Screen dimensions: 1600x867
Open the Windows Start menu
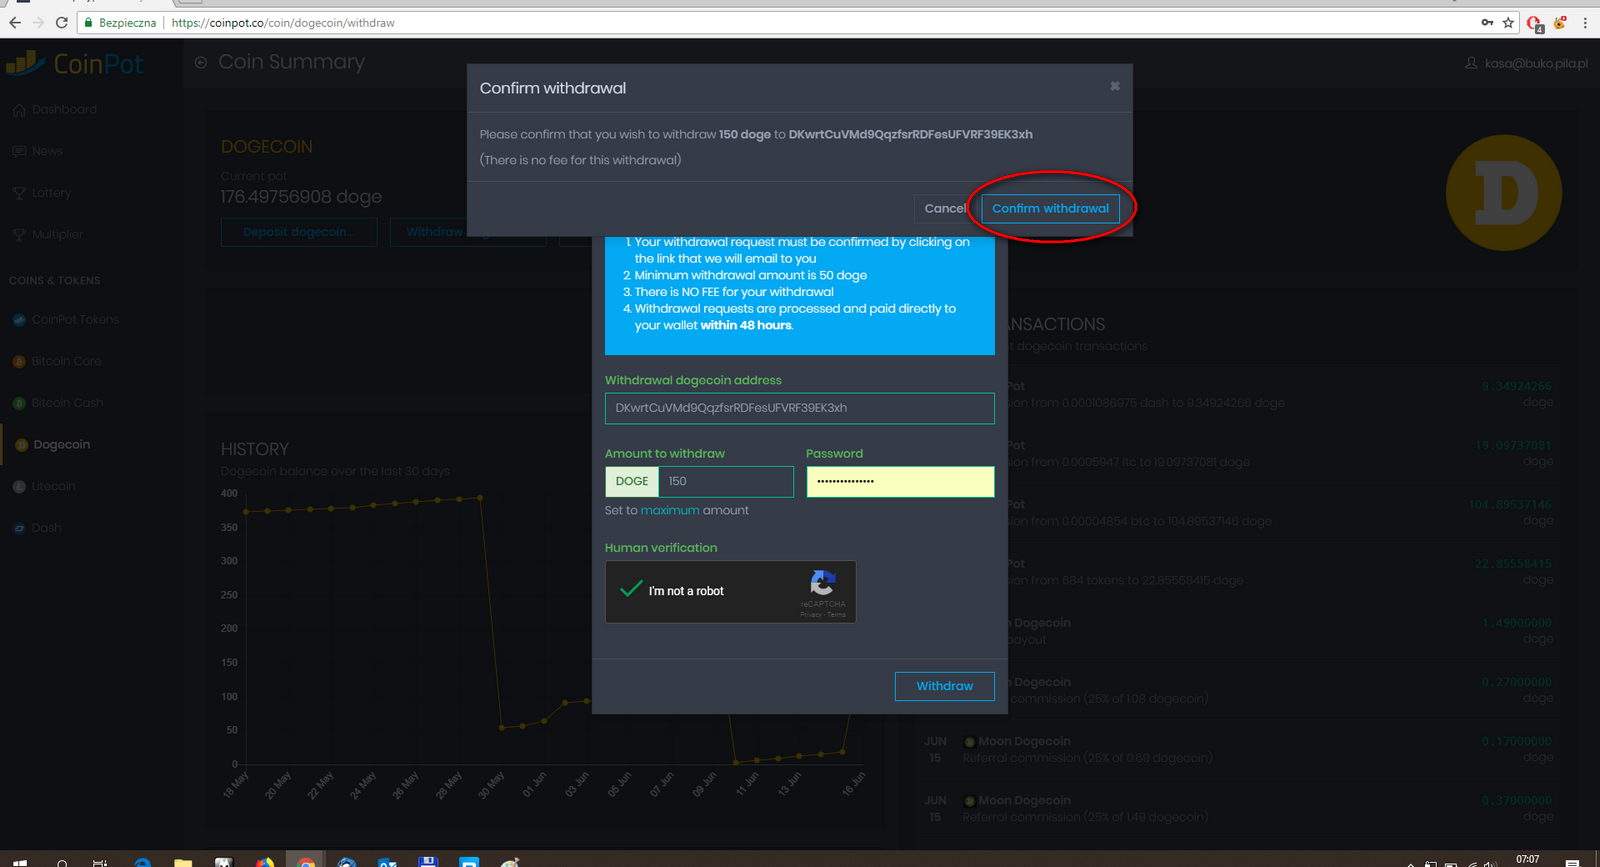(20, 862)
